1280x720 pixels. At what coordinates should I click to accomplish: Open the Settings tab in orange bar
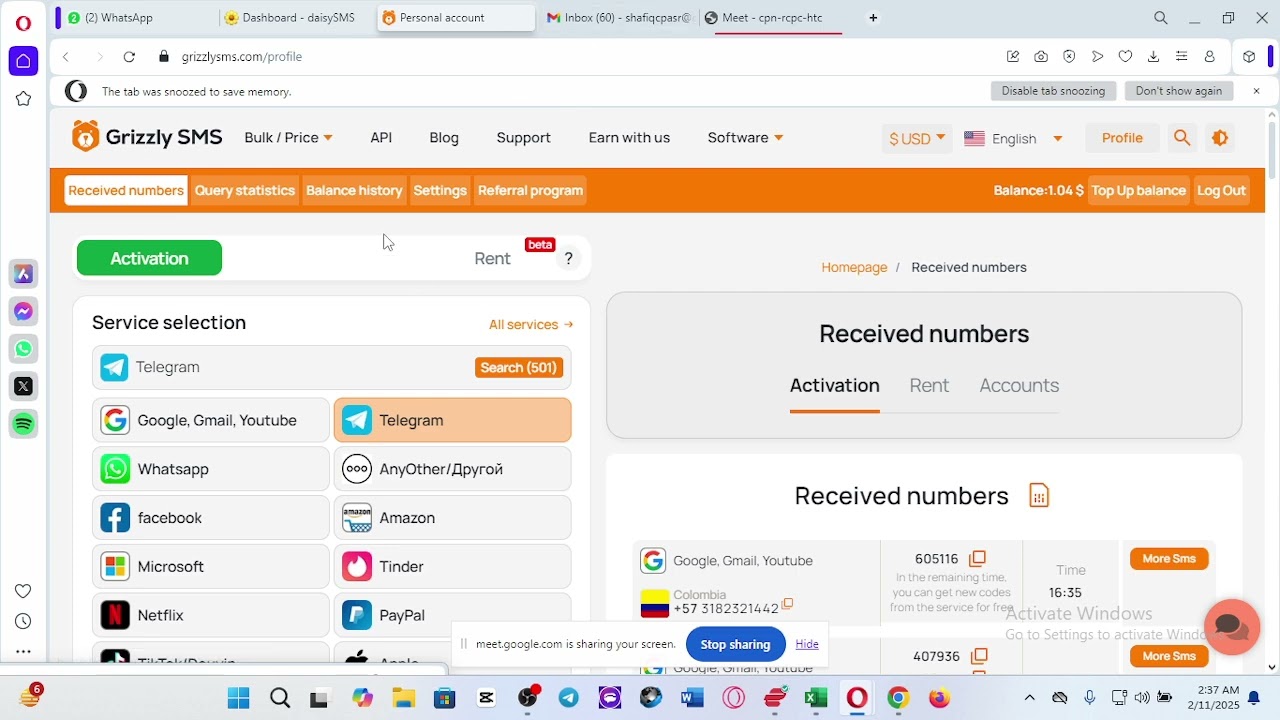pos(440,191)
